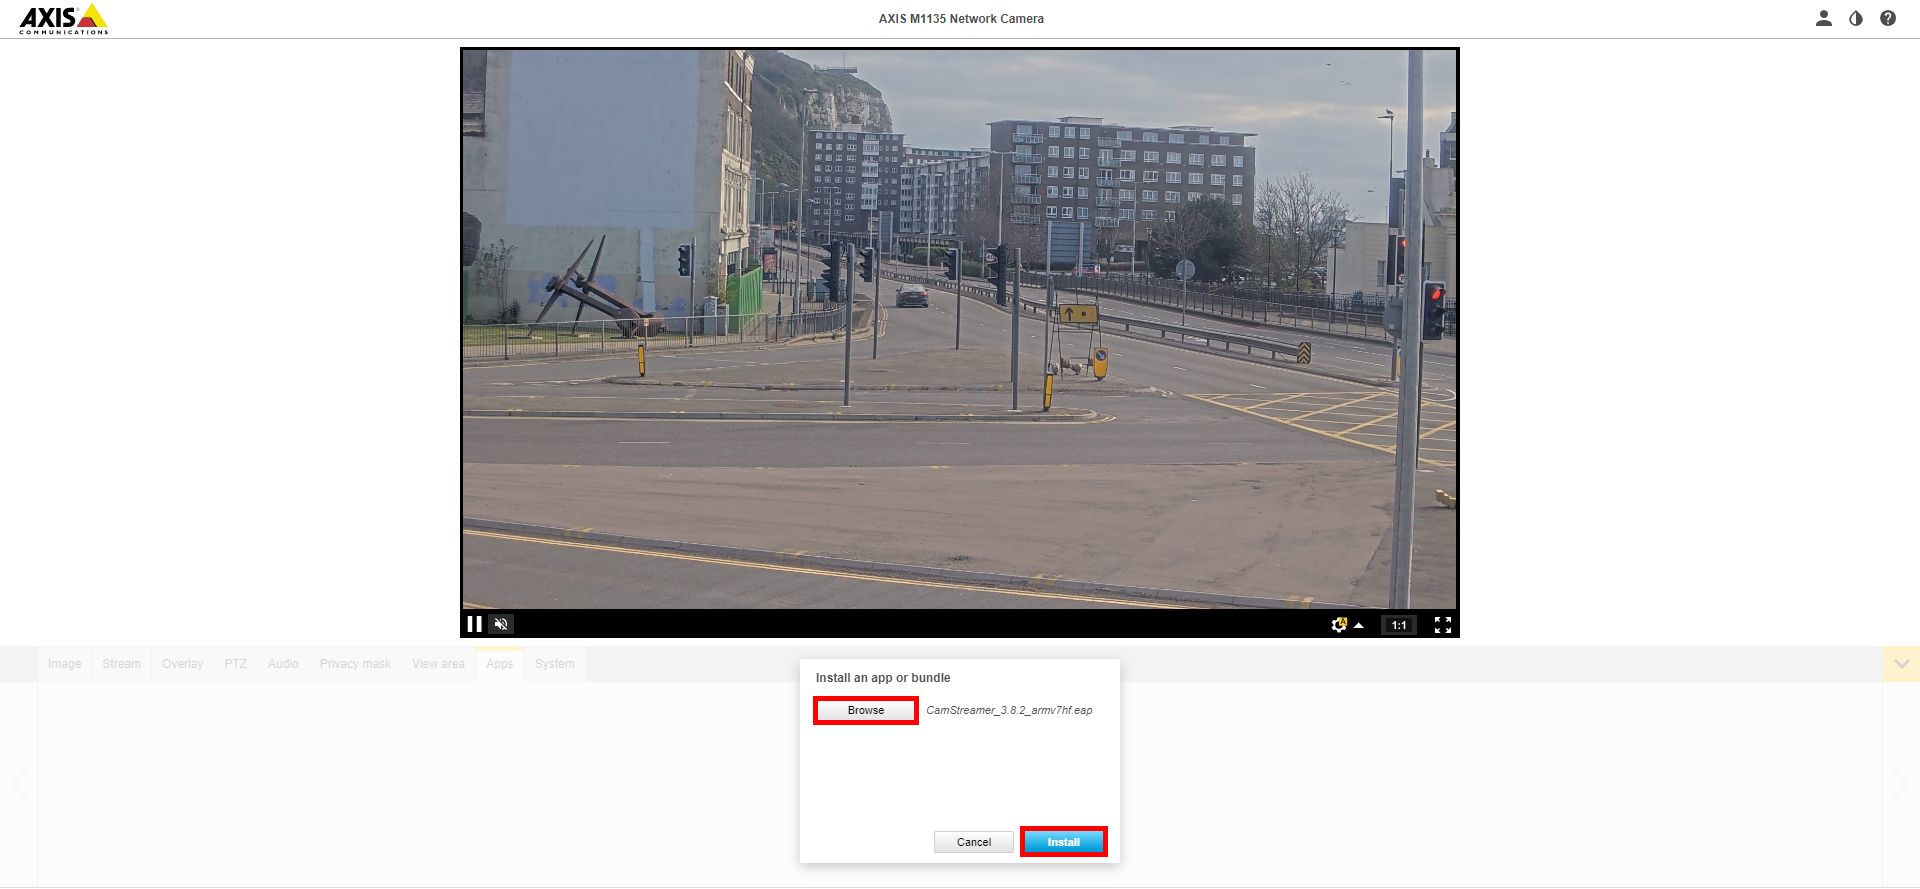Enter fullscreen video view

[1442, 625]
